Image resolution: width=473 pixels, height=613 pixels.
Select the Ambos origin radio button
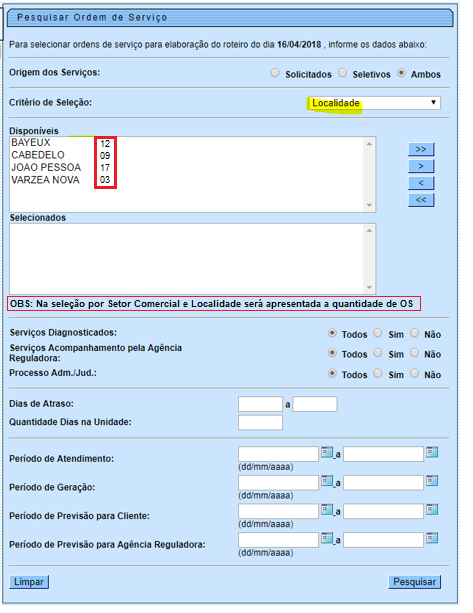[x=401, y=73]
